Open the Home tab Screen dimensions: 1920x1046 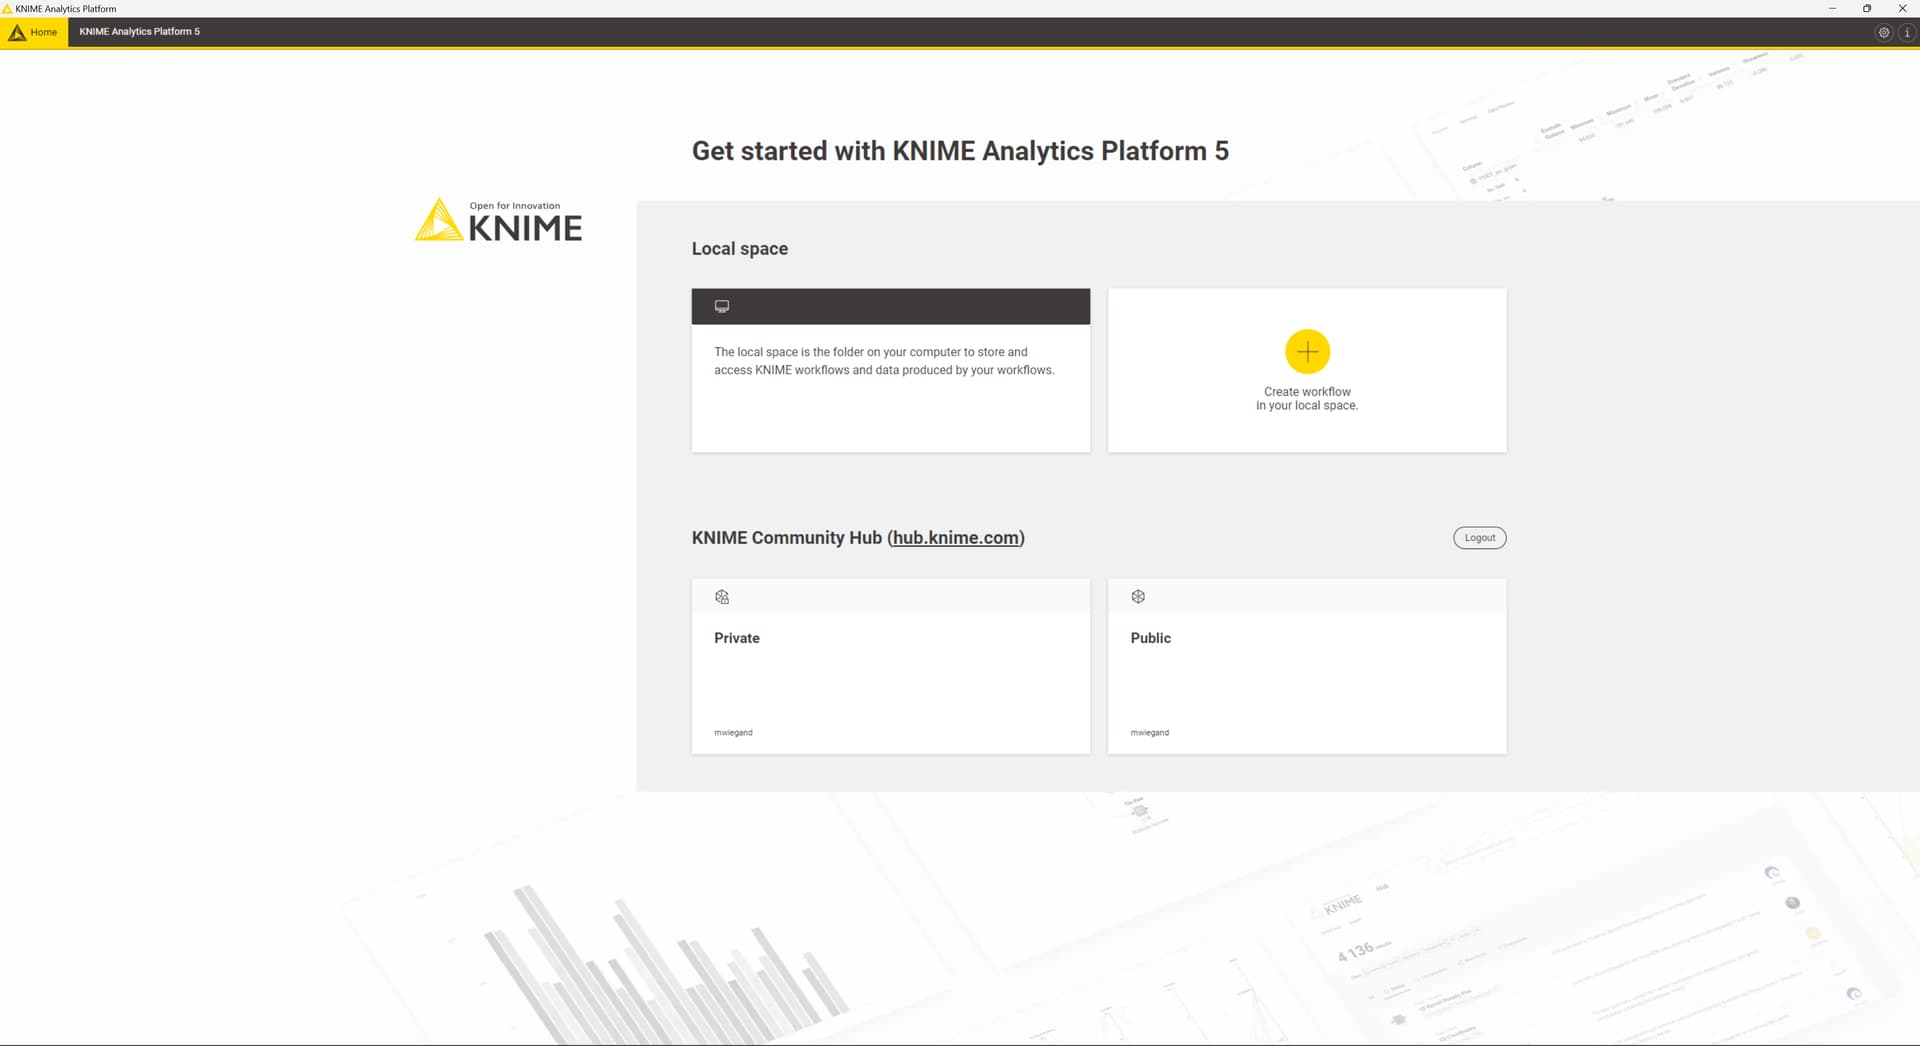coord(34,32)
